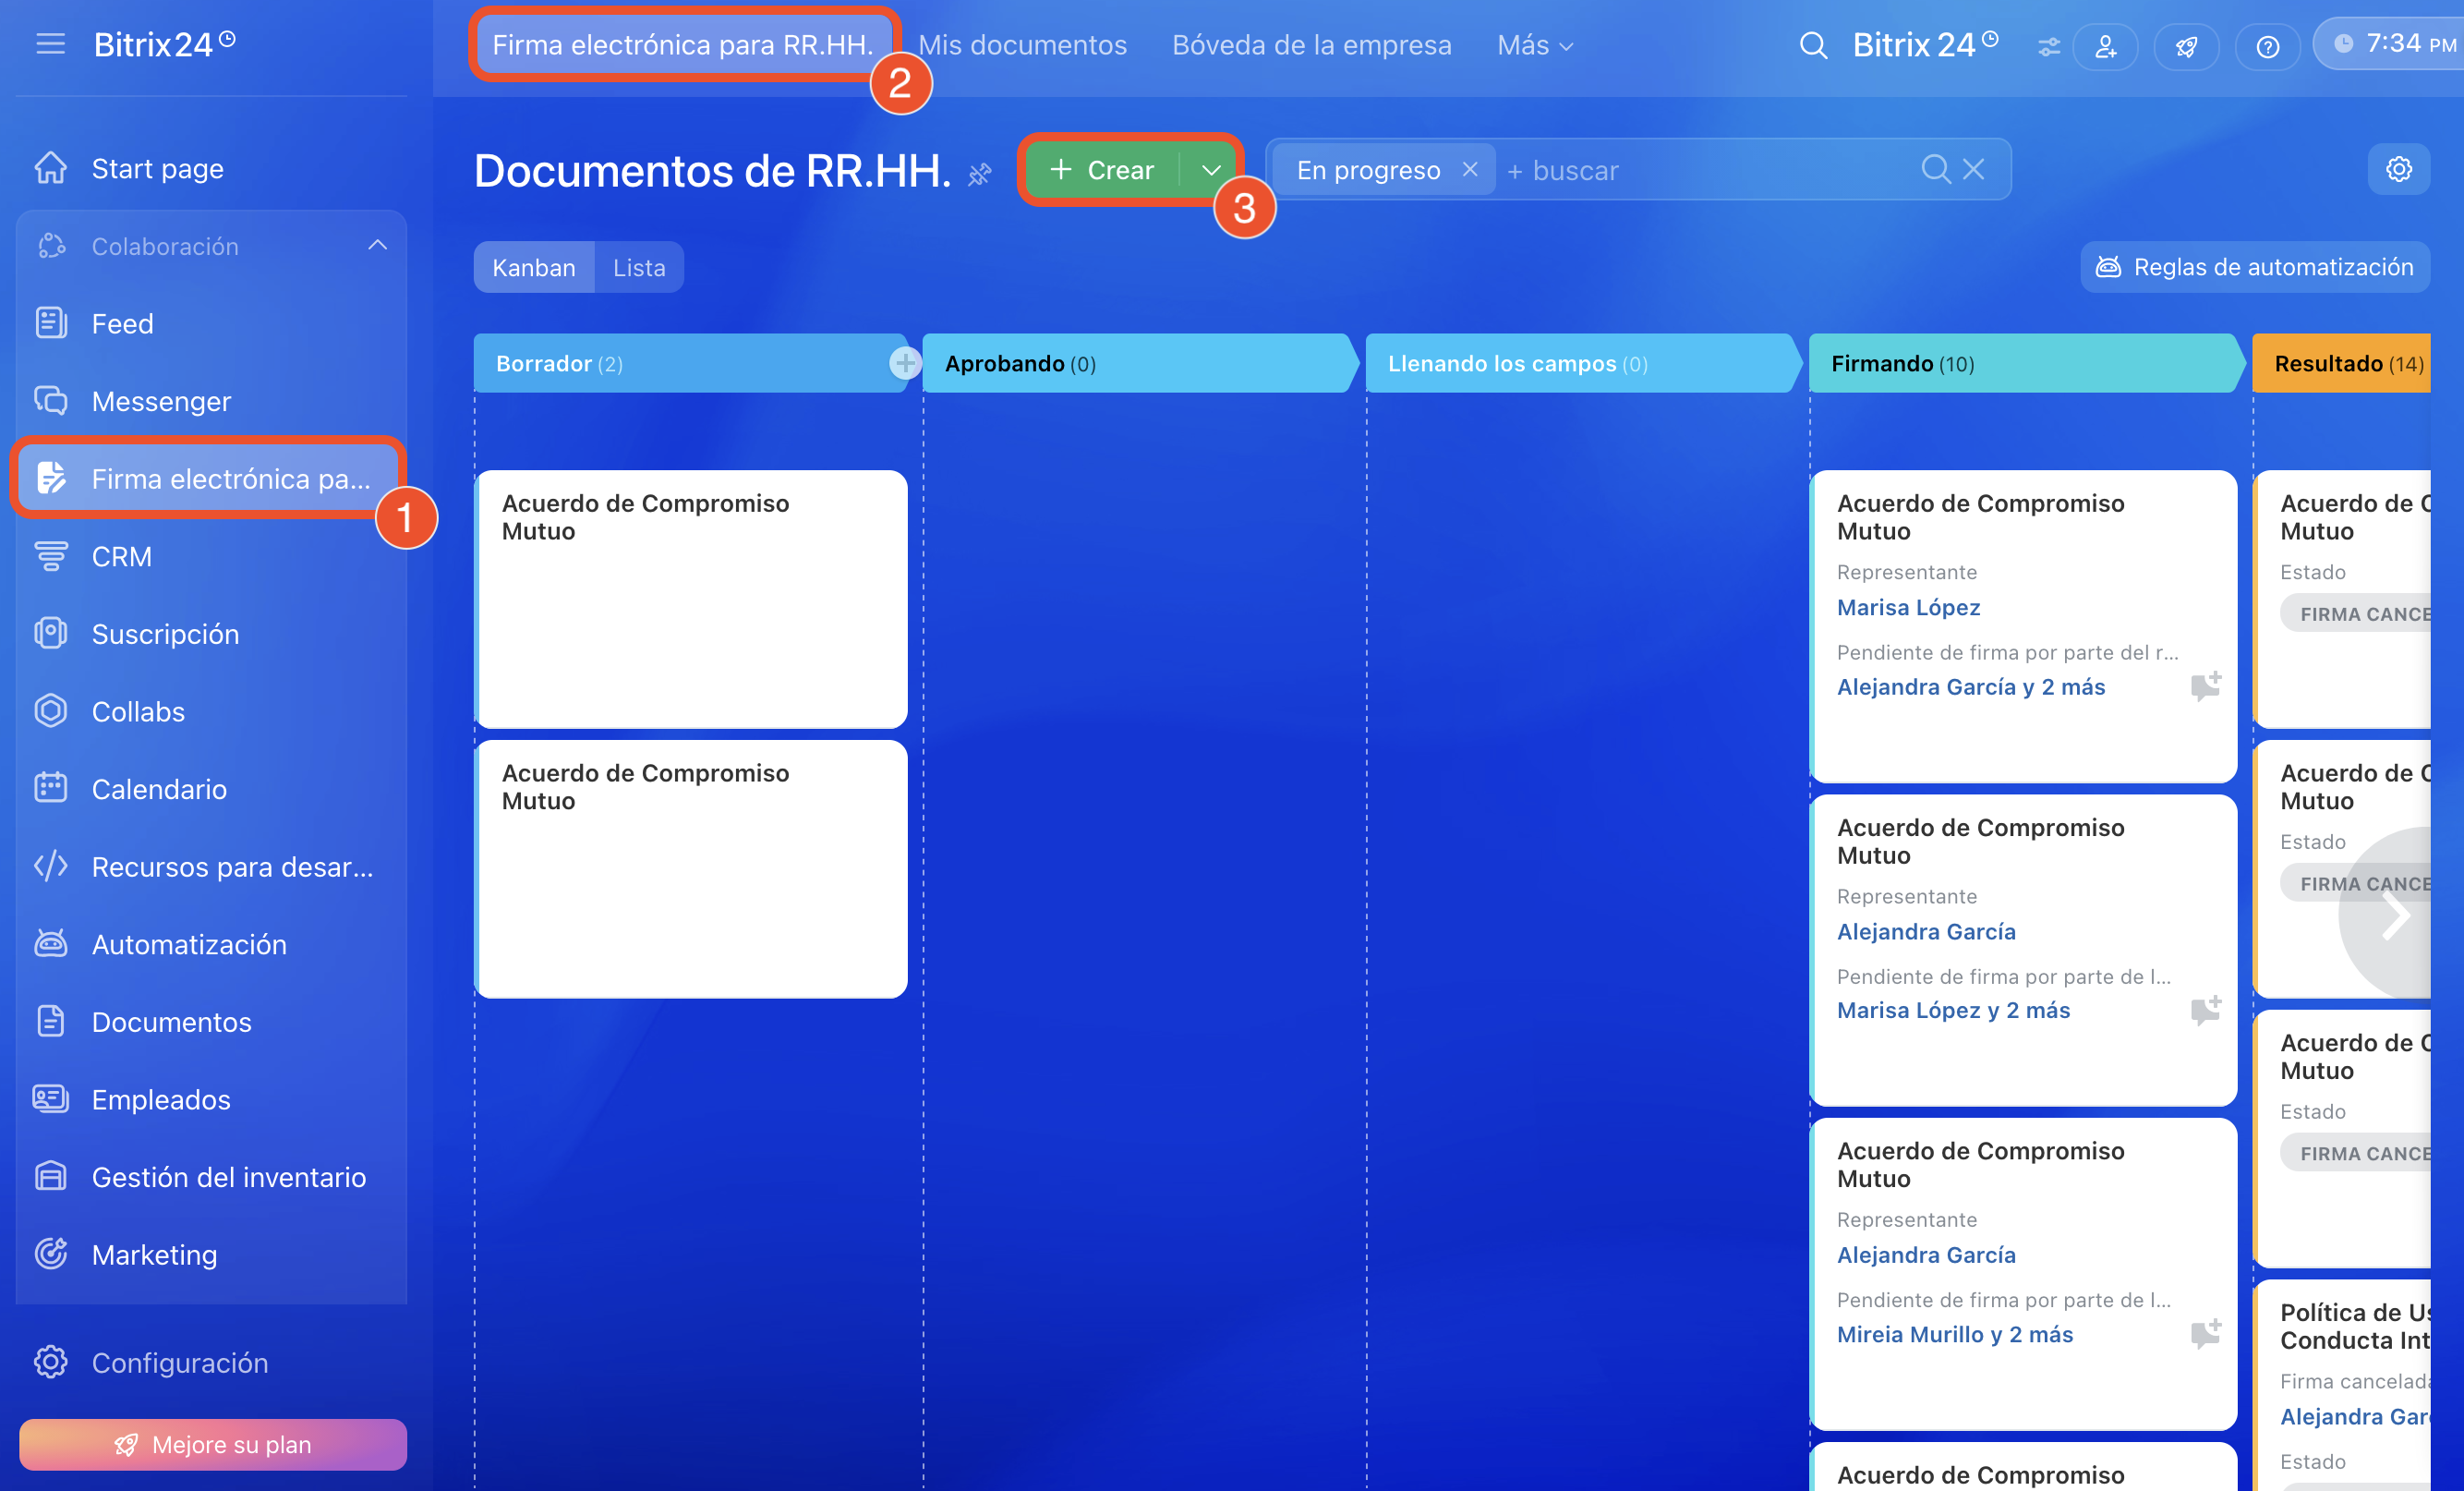The height and width of the screenshot is (1491, 2464).
Task: Open the help question mark icon
Action: pyautogui.click(x=2267, y=46)
